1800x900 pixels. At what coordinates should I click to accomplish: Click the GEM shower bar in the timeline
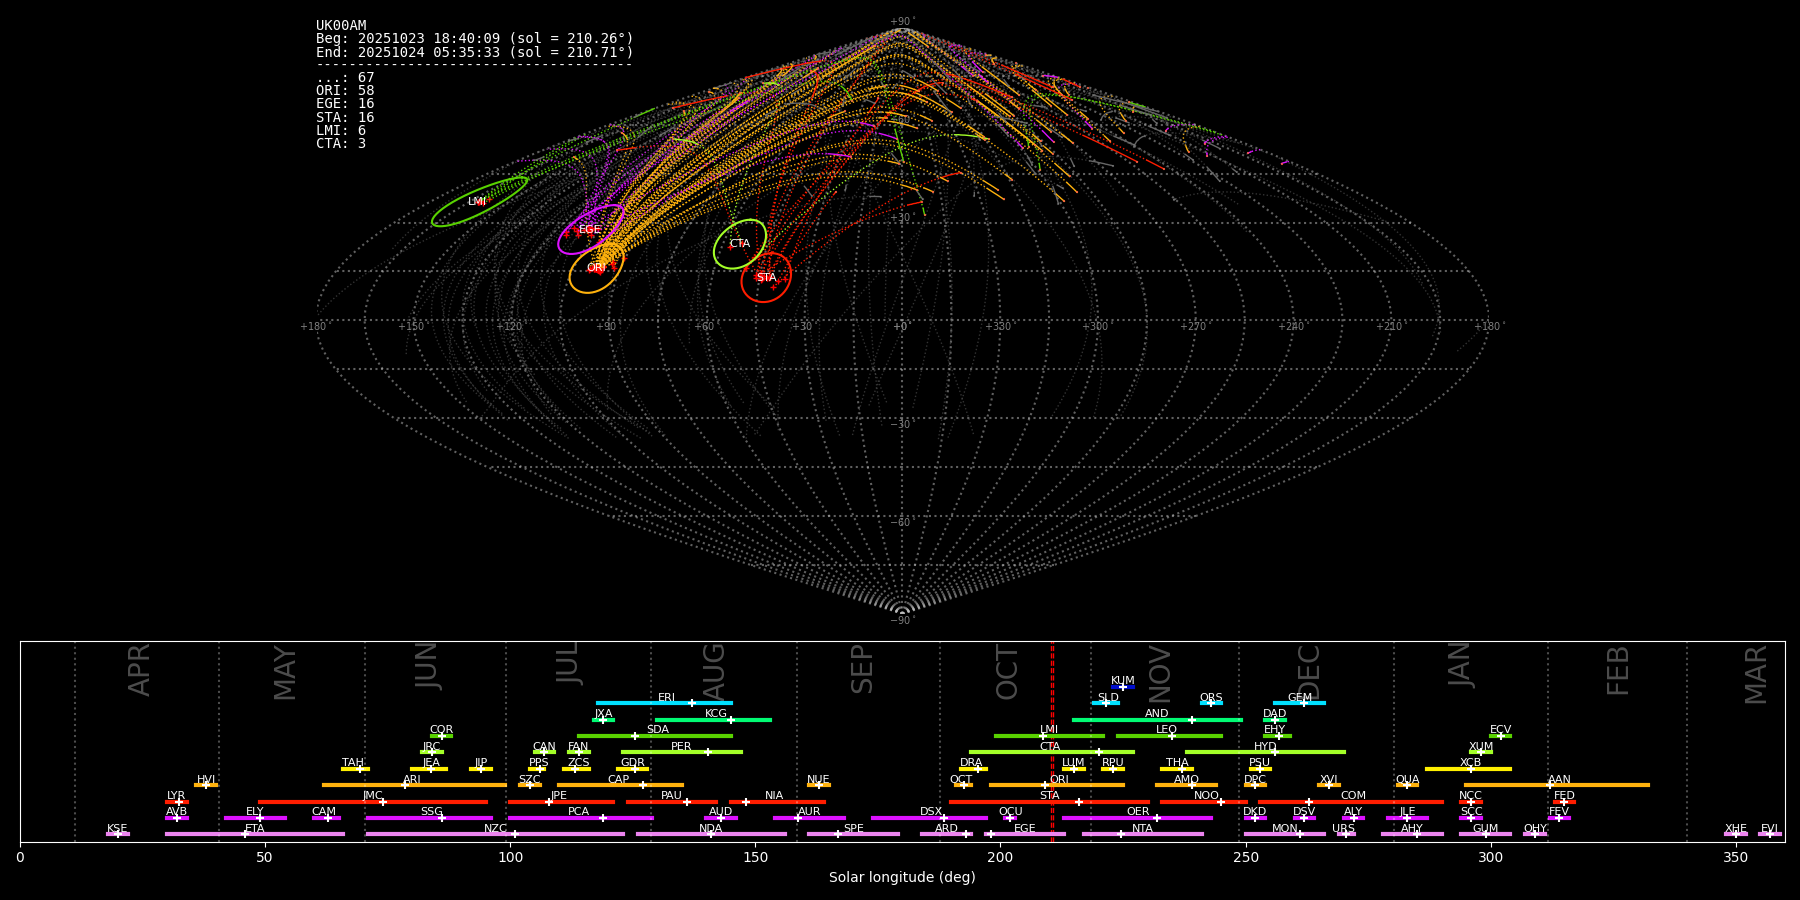click(1299, 703)
